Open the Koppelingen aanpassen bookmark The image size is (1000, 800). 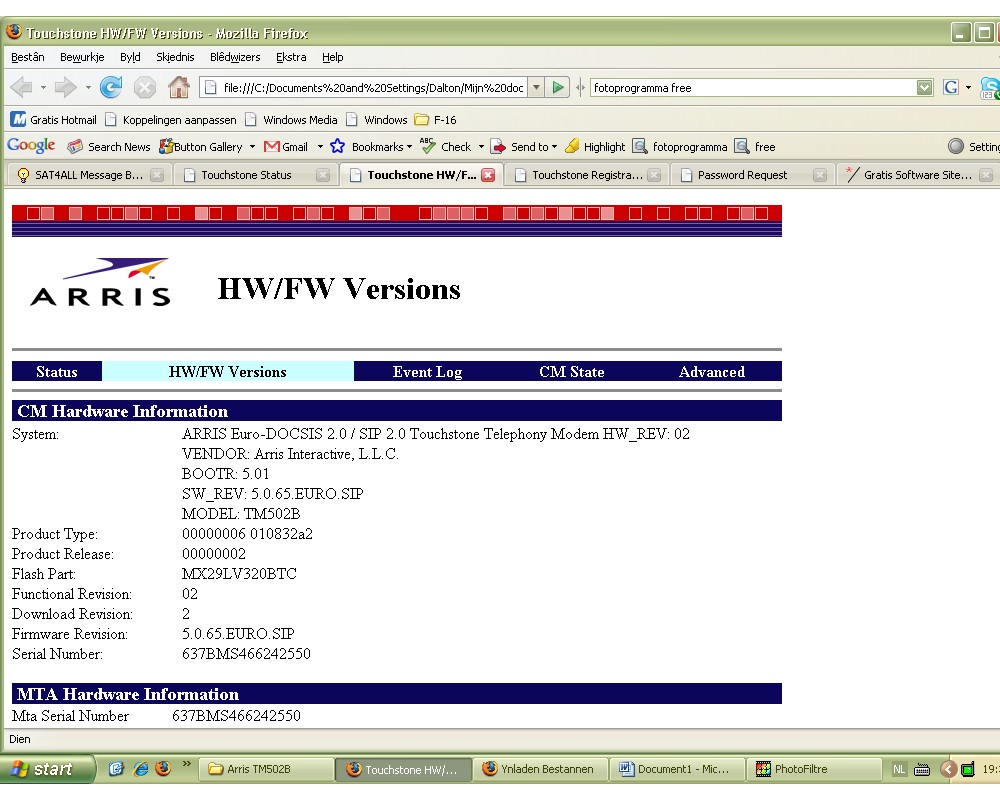click(x=170, y=119)
